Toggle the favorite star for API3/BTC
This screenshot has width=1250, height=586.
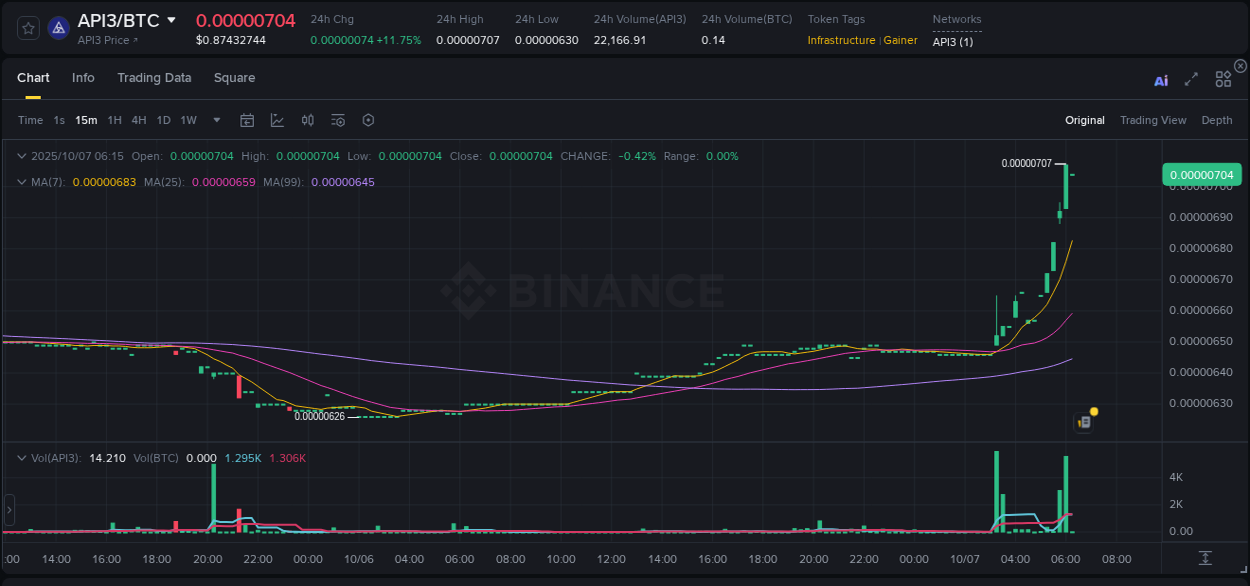point(27,28)
